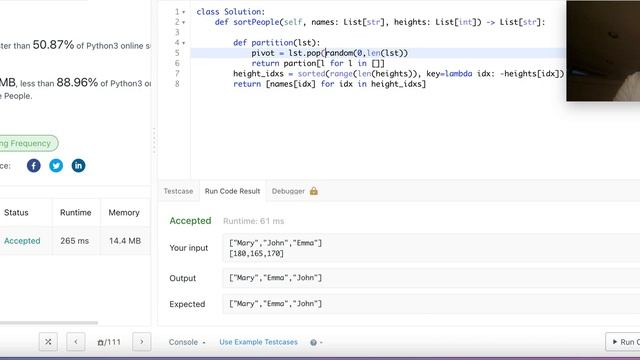Viewport: 640px width, 360px height.
Task: Click the horizontal scrollbar in the left panel
Action: click(x=49, y=322)
